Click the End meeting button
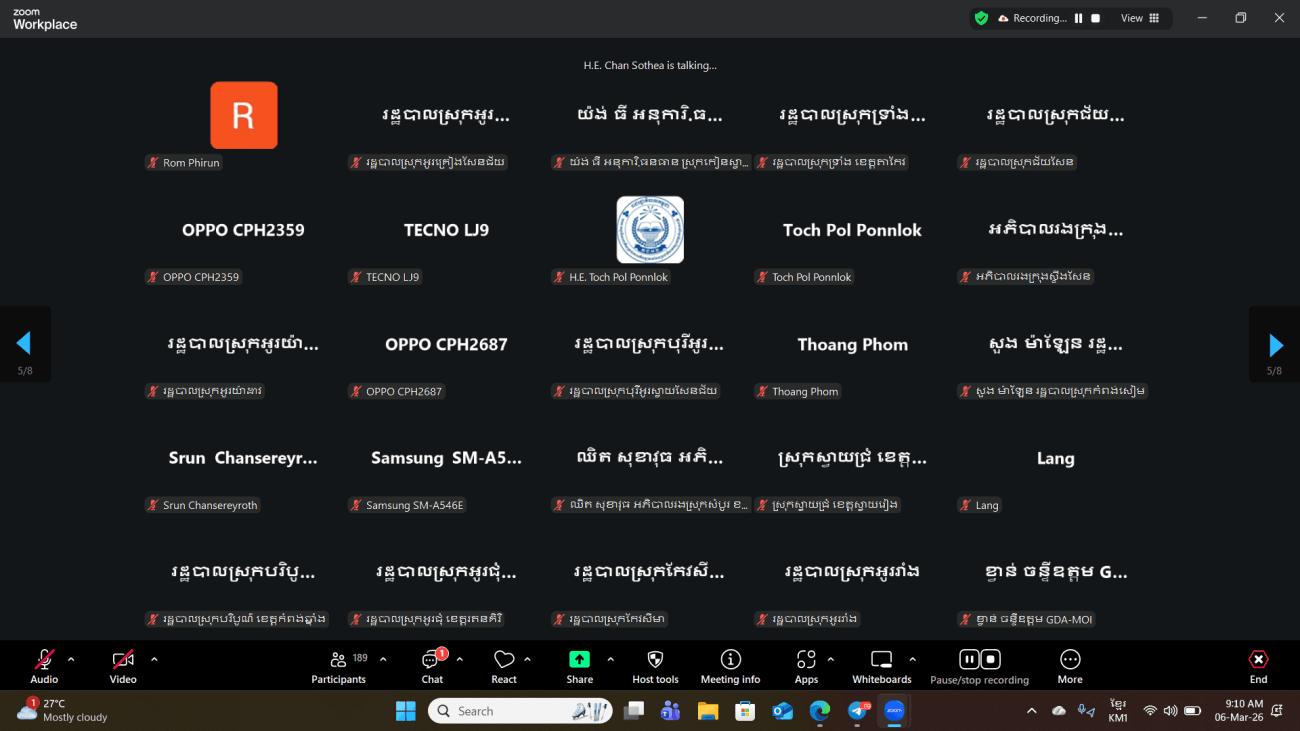The height and width of the screenshot is (731, 1300). [x=1258, y=667]
